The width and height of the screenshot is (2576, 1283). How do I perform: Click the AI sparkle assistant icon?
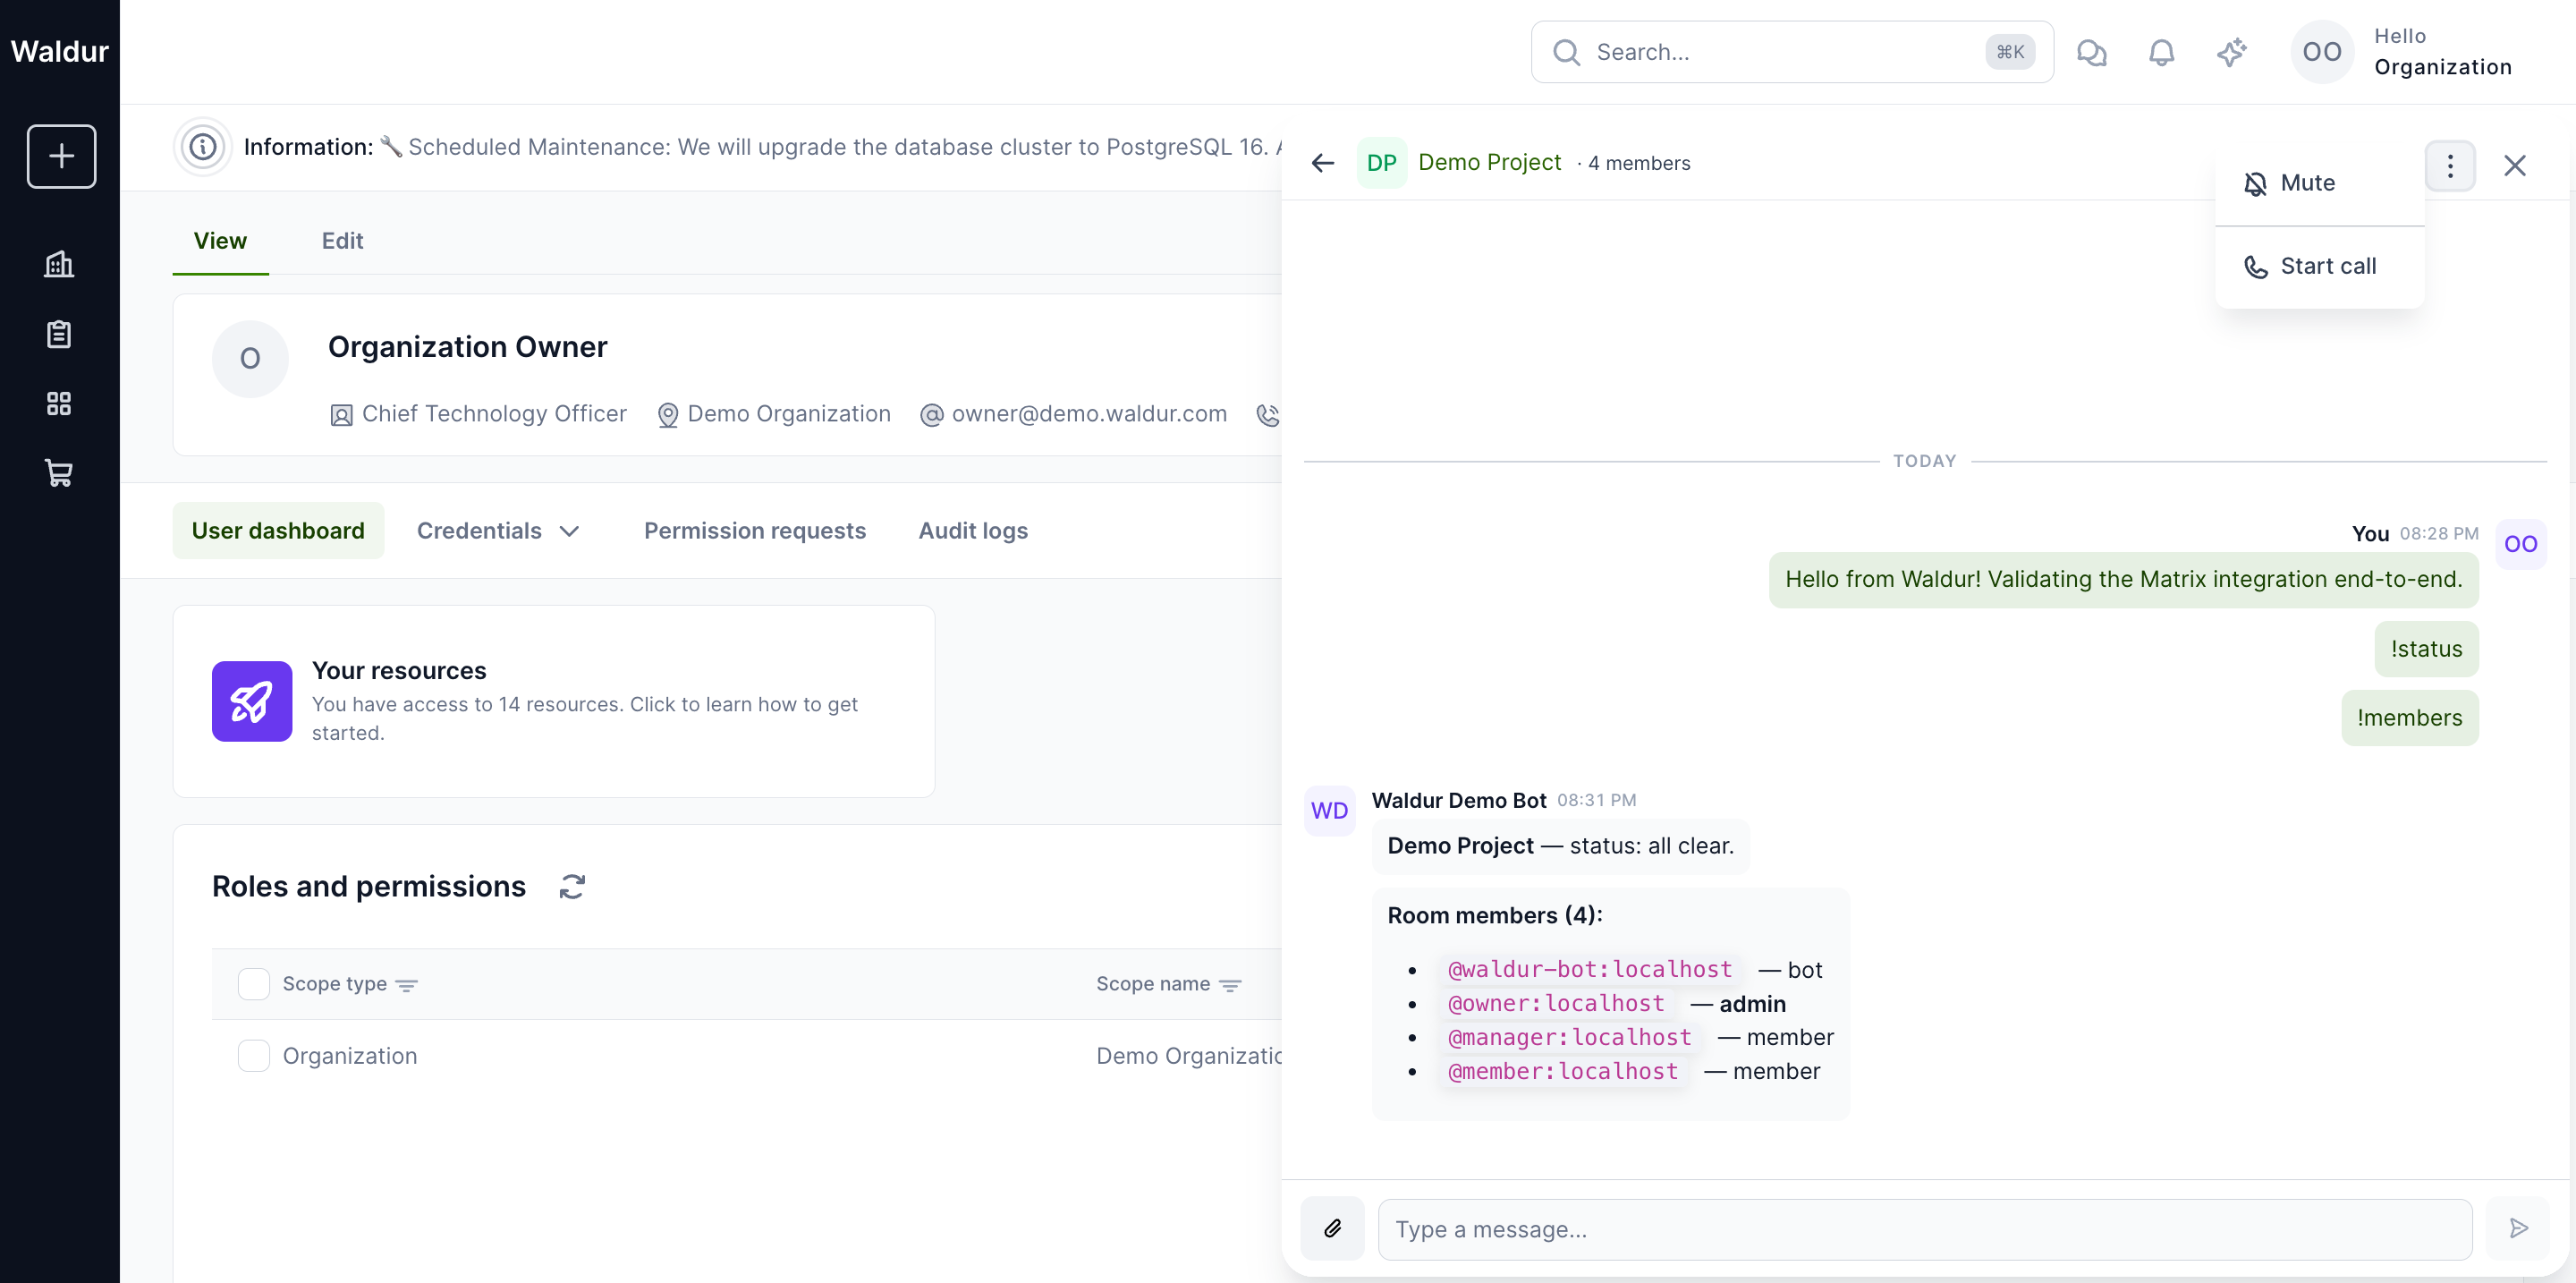pyautogui.click(x=2232, y=52)
